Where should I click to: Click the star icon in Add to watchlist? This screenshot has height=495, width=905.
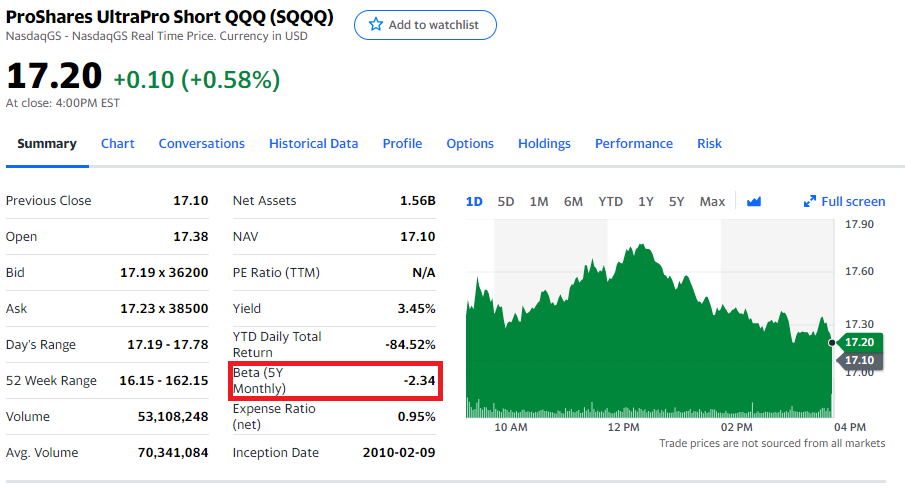[x=376, y=24]
